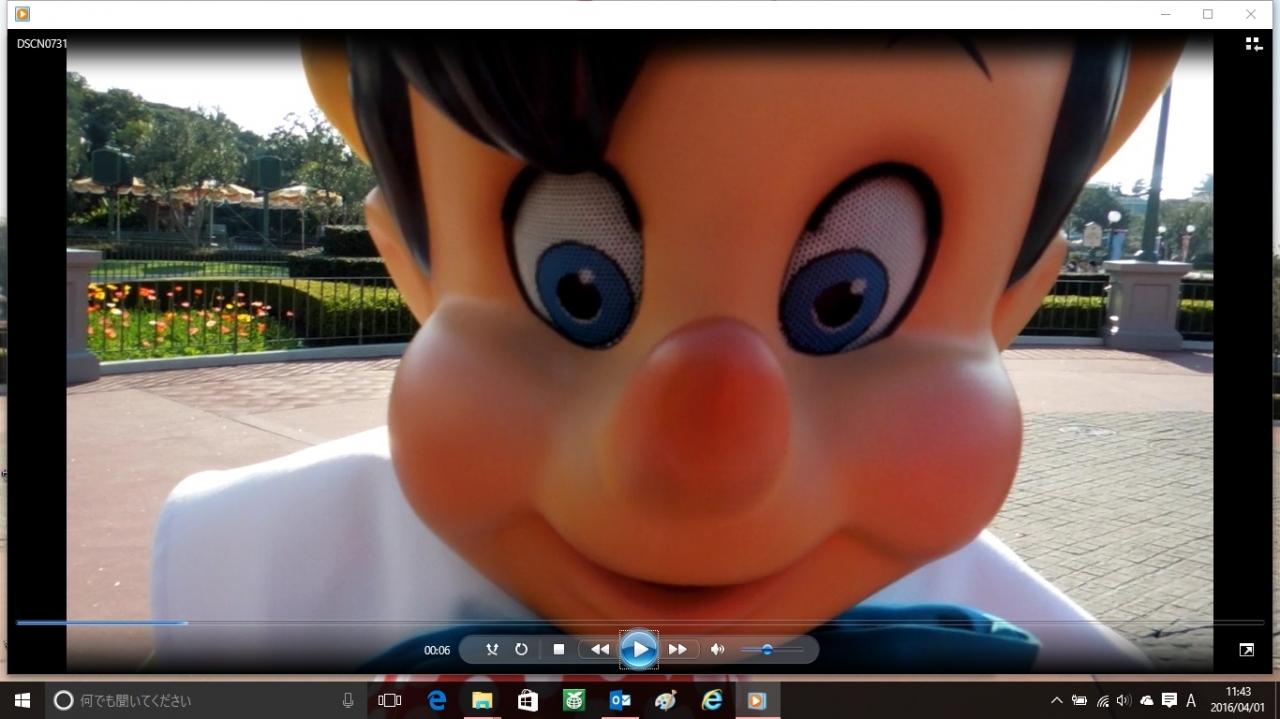Show hidden system tray icons
The height and width of the screenshot is (719, 1280).
[1057, 700]
